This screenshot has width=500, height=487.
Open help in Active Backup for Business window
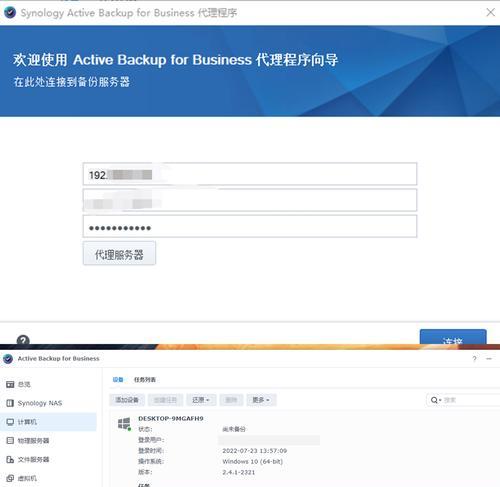[474, 359]
